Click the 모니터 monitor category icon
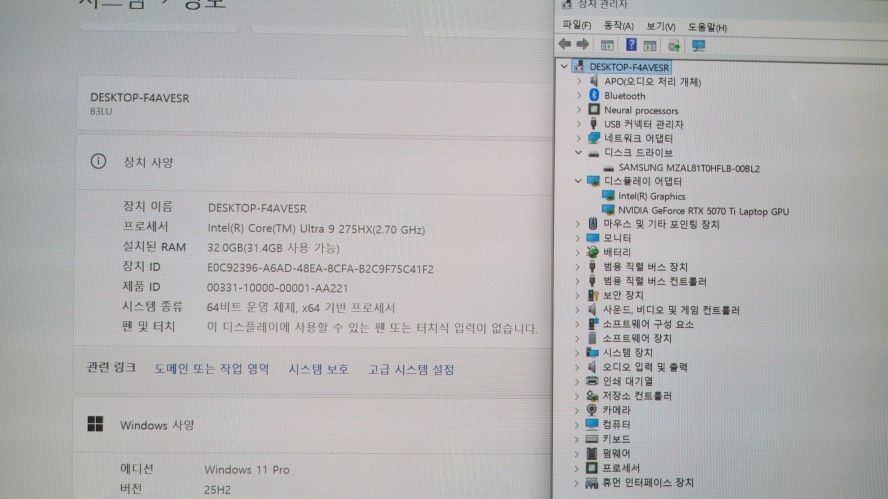 pos(592,237)
